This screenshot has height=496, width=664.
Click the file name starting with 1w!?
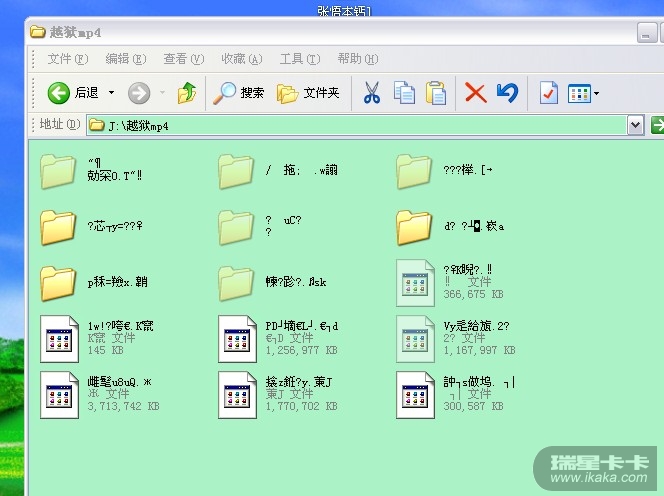(x=120, y=326)
